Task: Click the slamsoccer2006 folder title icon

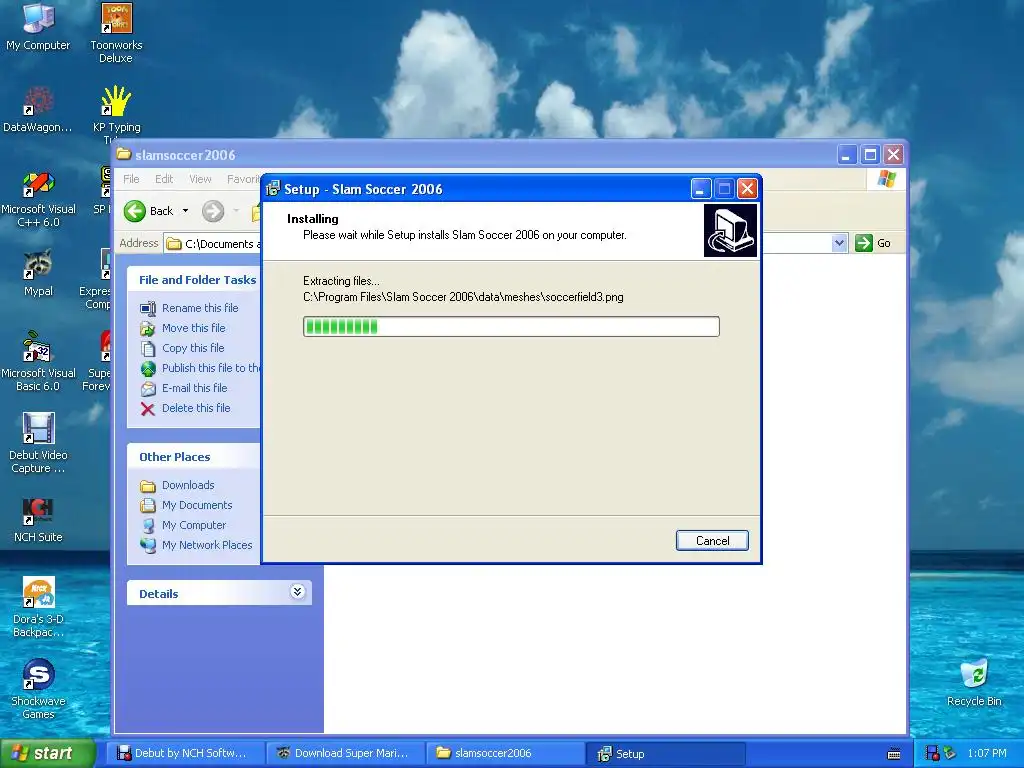Action: click(123, 154)
